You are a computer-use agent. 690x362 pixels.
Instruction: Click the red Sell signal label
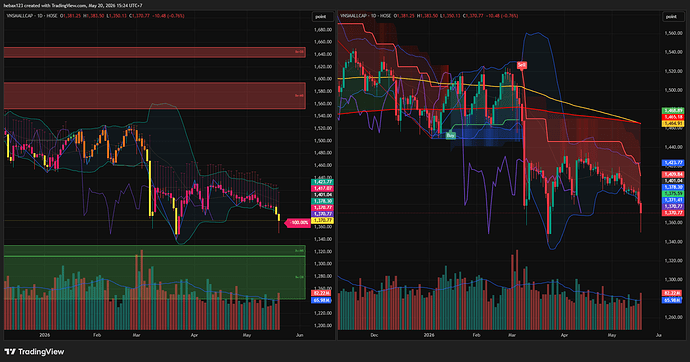pyautogui.click(x=521, y=65)
